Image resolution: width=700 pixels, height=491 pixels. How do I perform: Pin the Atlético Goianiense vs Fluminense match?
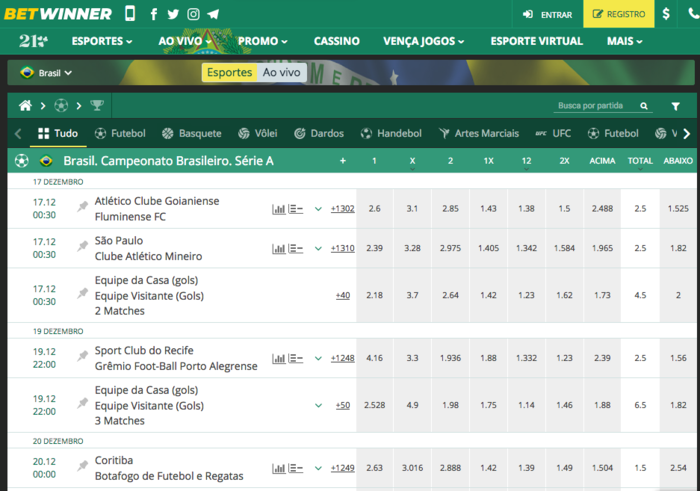[83, 208]
